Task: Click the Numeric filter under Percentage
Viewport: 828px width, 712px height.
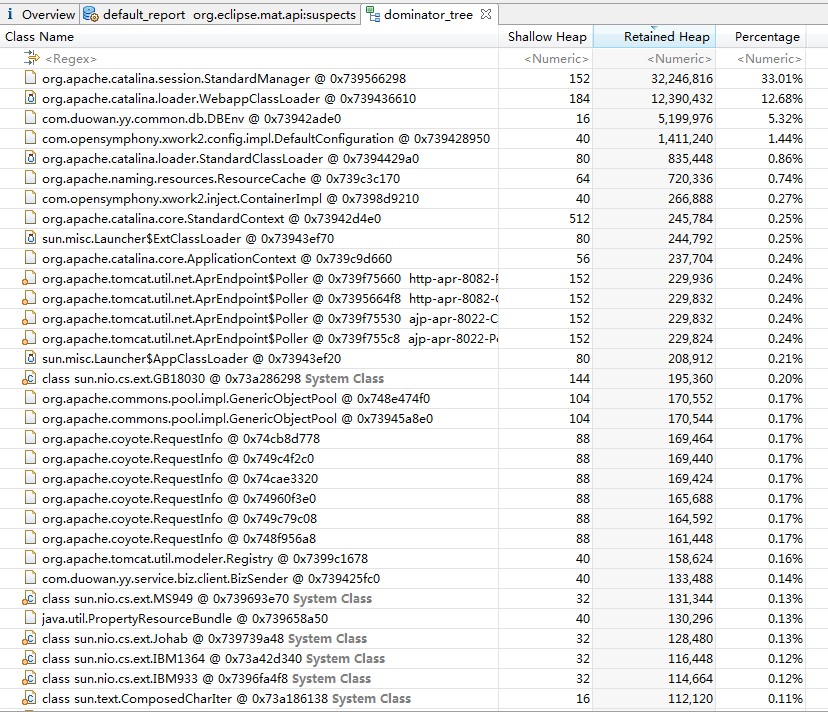Action: click(x=769, y=59)
